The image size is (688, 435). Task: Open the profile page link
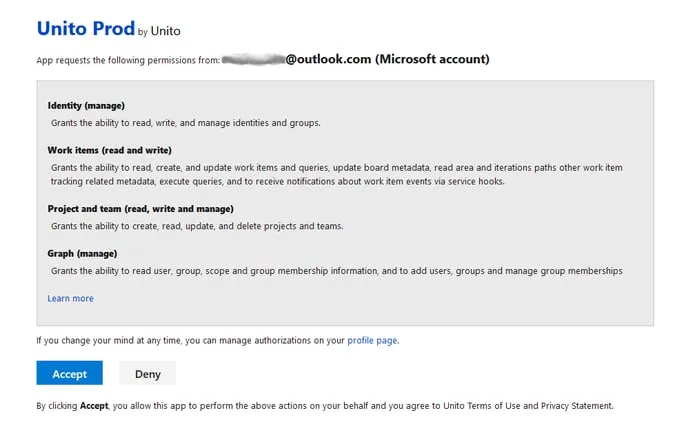372,340
